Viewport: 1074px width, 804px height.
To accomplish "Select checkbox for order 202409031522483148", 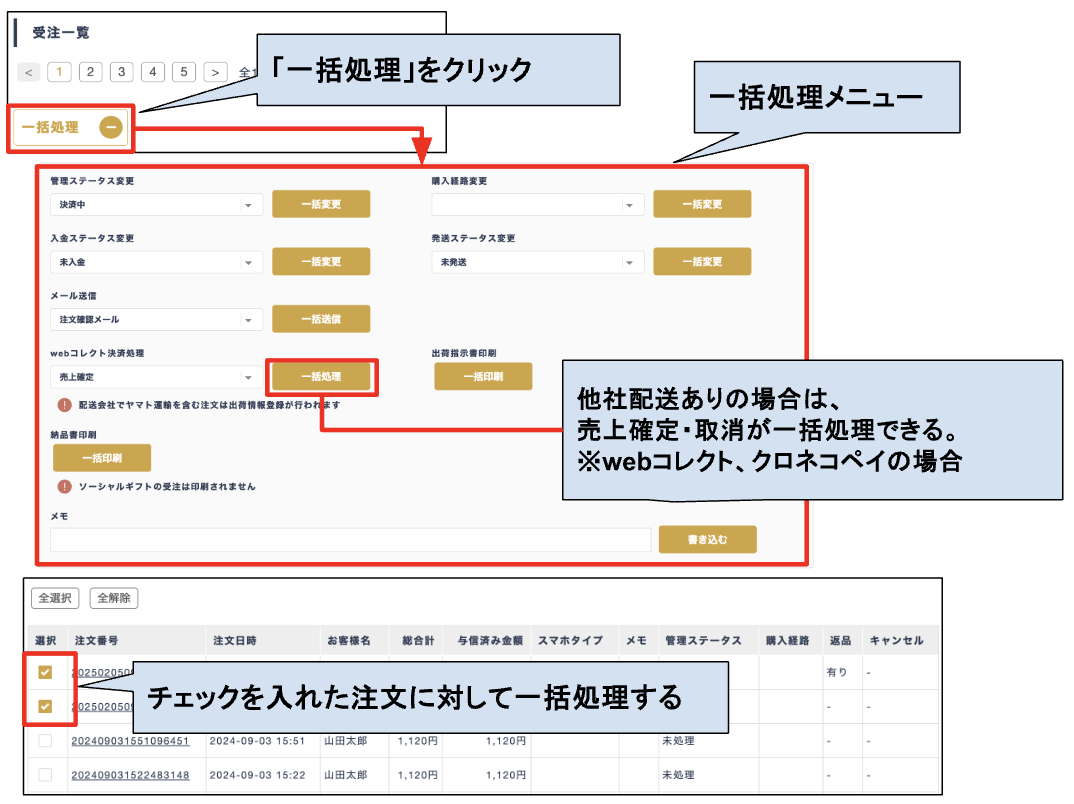I will (45, 775).
